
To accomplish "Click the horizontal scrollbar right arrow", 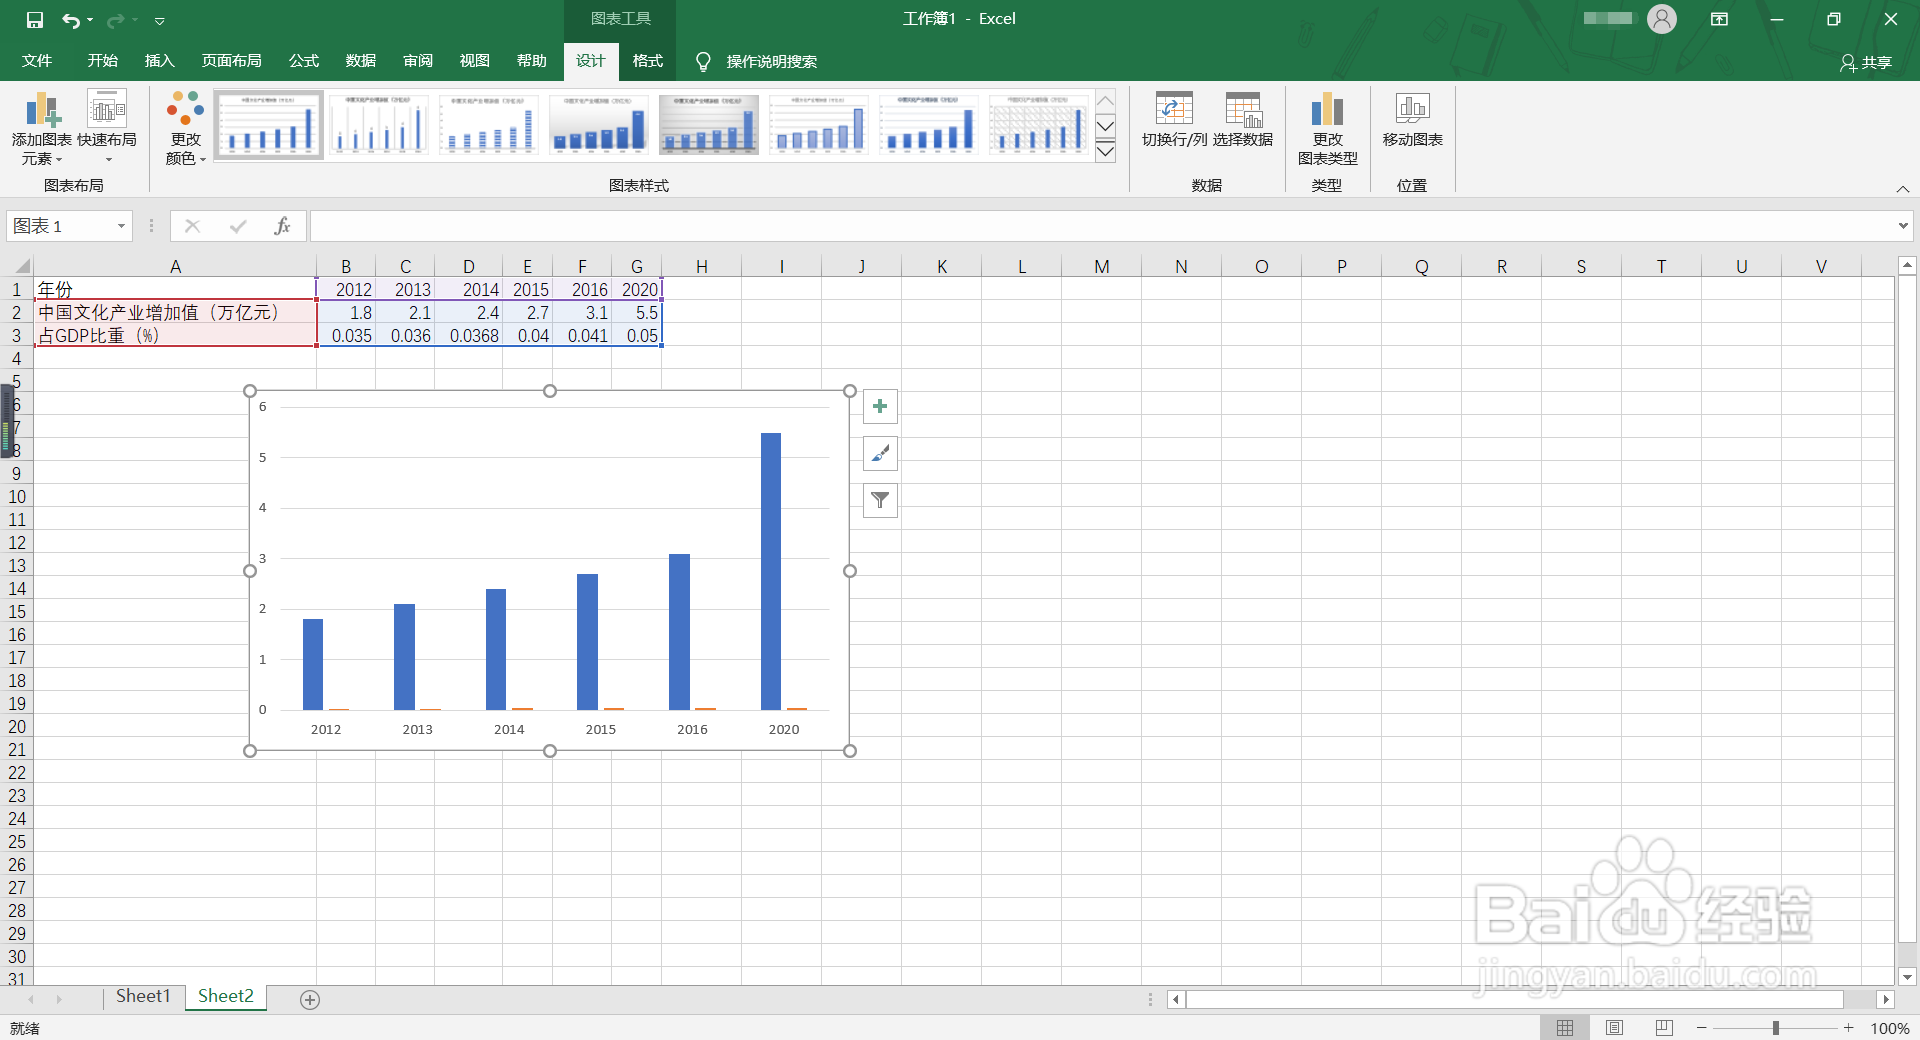I will 1886,999.
